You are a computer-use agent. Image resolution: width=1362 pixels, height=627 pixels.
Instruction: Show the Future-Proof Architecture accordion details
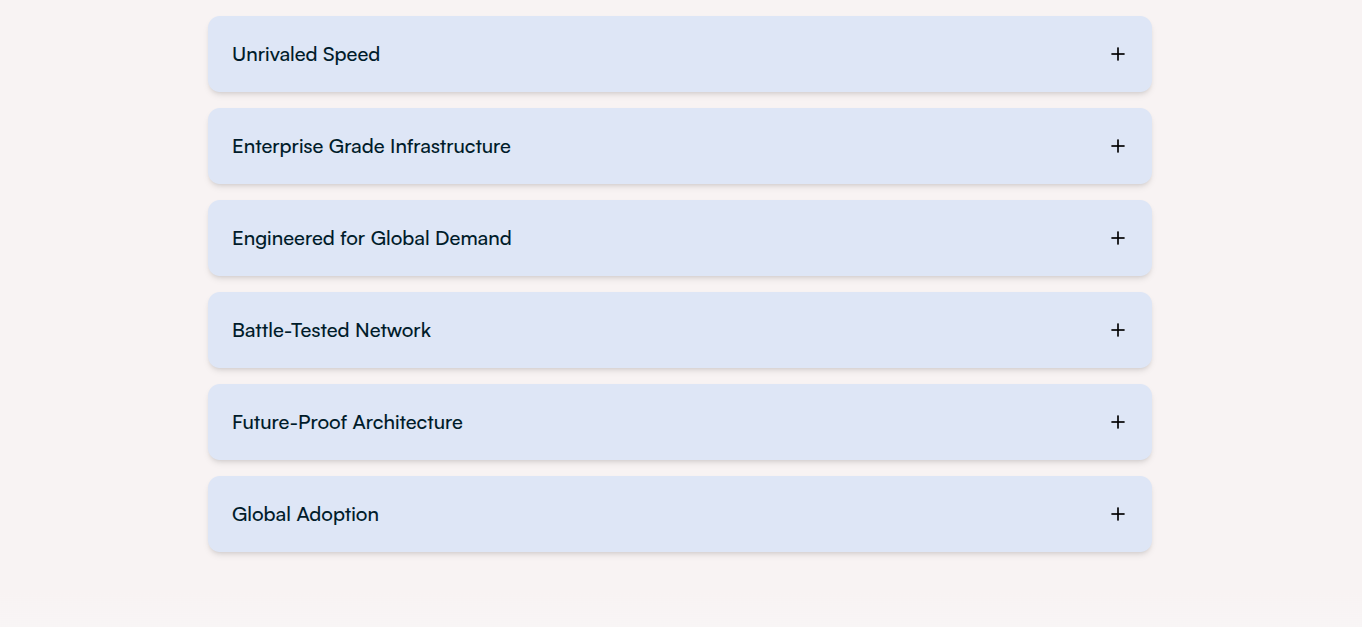[x=680, y=422]
